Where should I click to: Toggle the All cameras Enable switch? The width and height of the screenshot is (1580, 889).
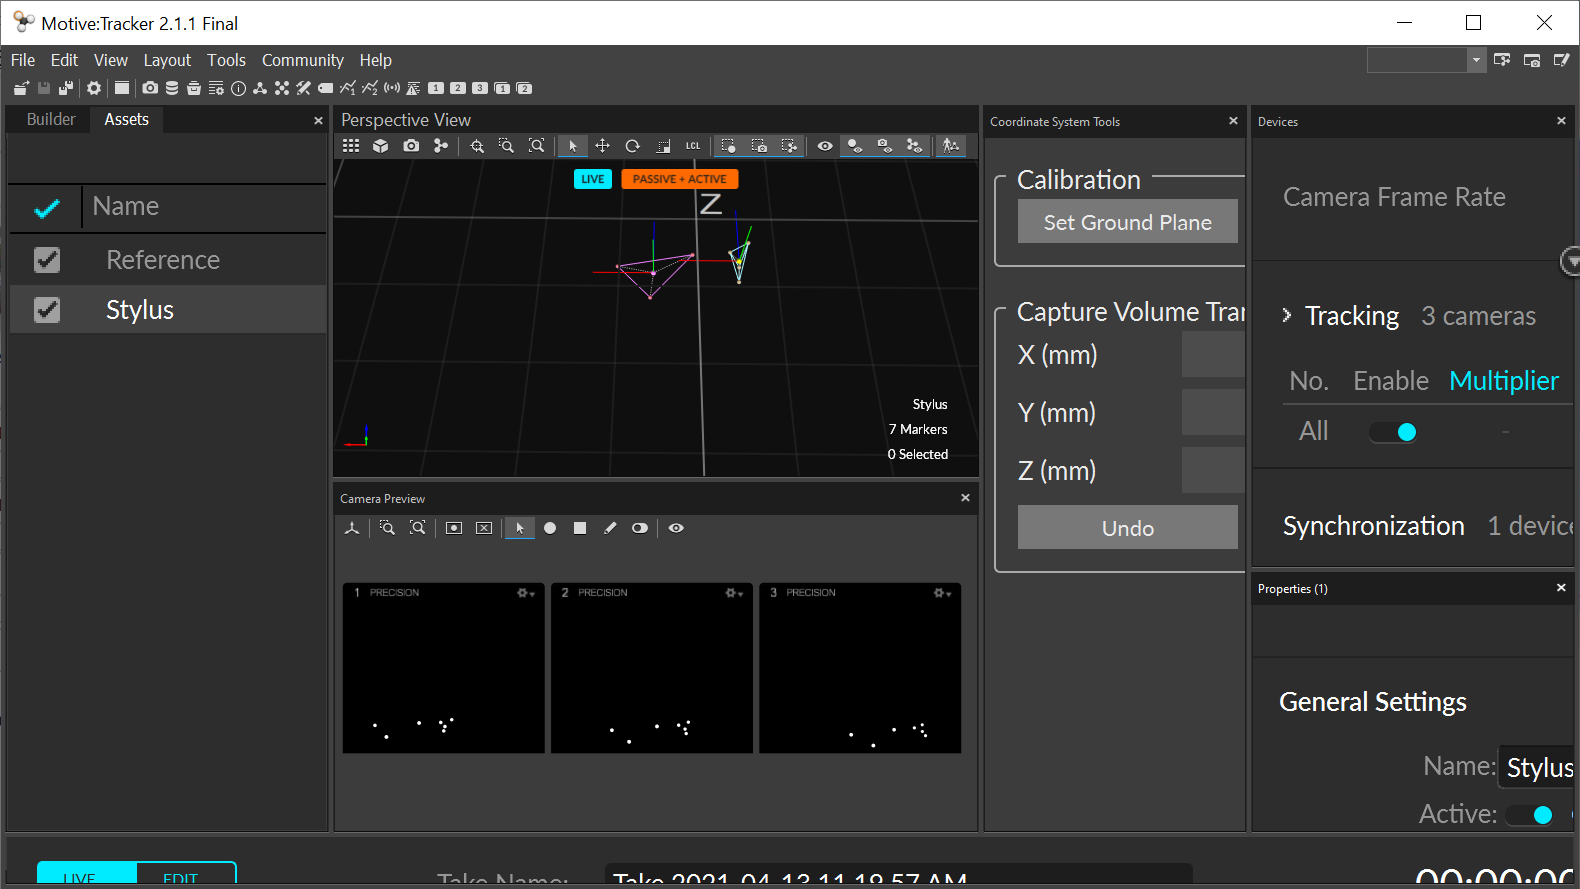click(1393, 432)
